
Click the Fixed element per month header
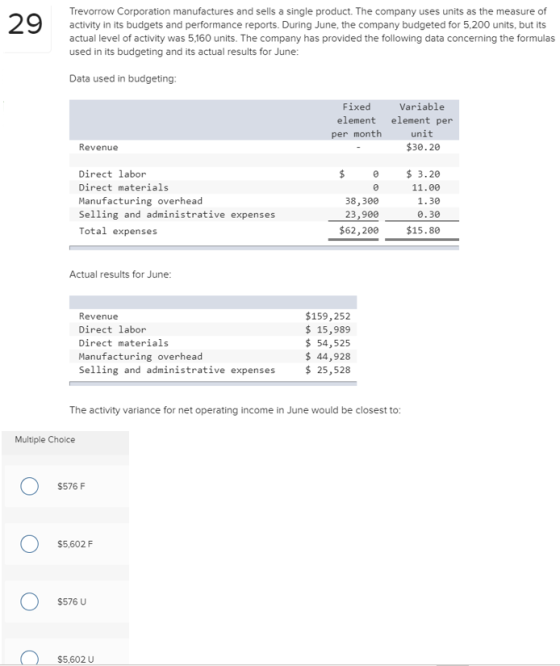coord(356,120)
